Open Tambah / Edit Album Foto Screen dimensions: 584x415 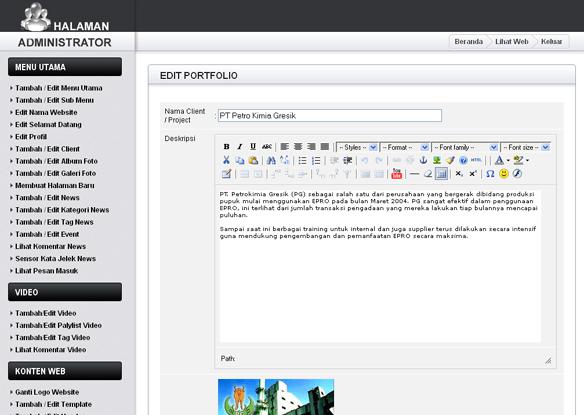56,161
